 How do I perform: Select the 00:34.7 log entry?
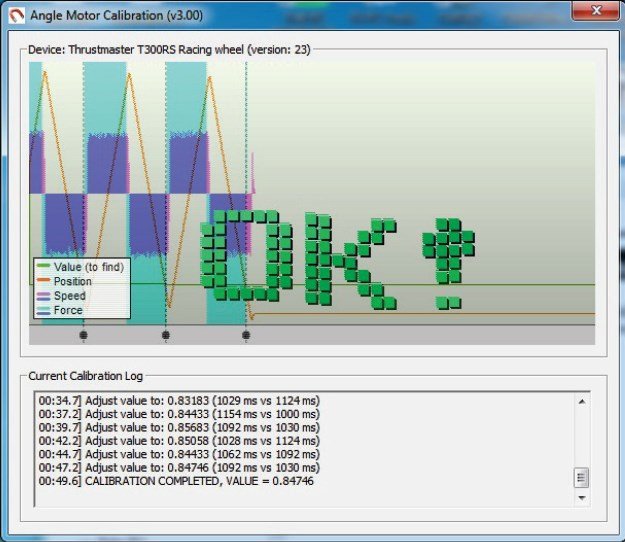coord(178,400)
